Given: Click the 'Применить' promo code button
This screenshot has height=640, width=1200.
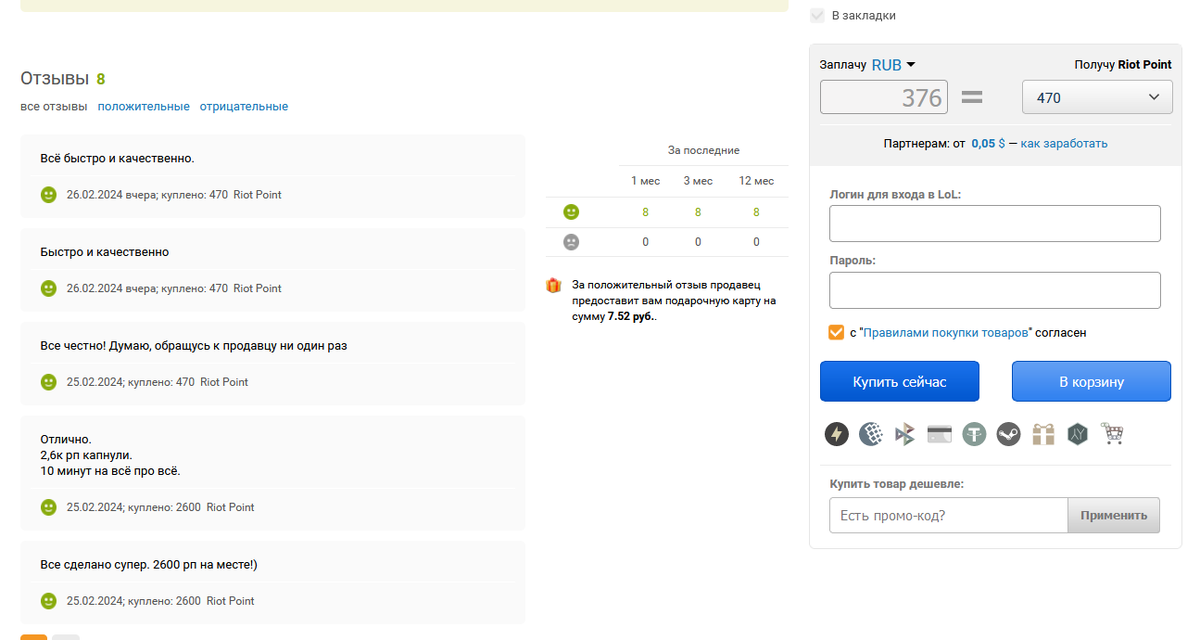Looking at the screenshot, I should point(1114,515).
